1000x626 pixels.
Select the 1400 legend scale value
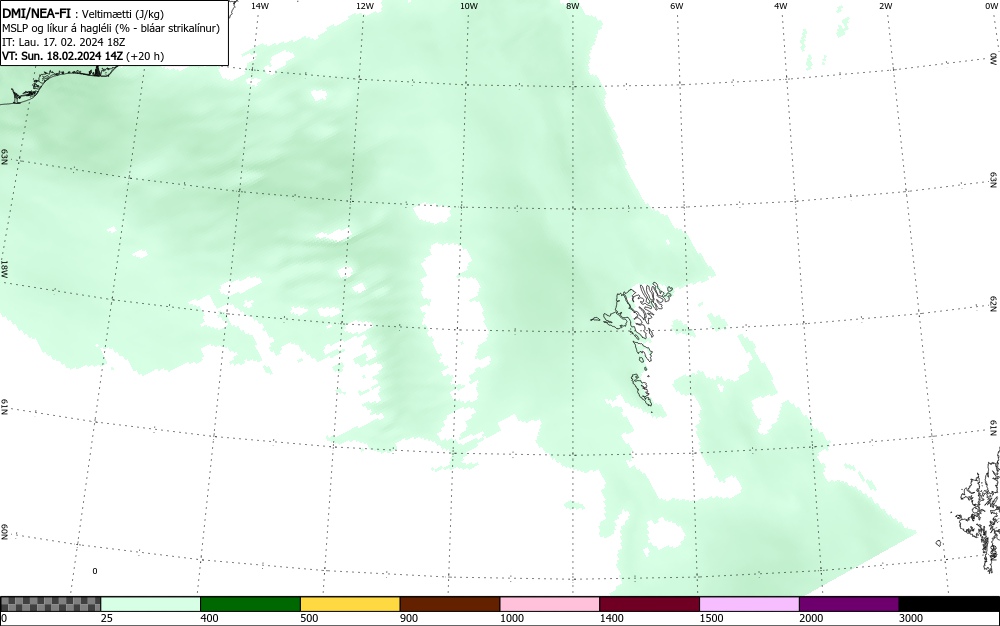coord(611,618)
